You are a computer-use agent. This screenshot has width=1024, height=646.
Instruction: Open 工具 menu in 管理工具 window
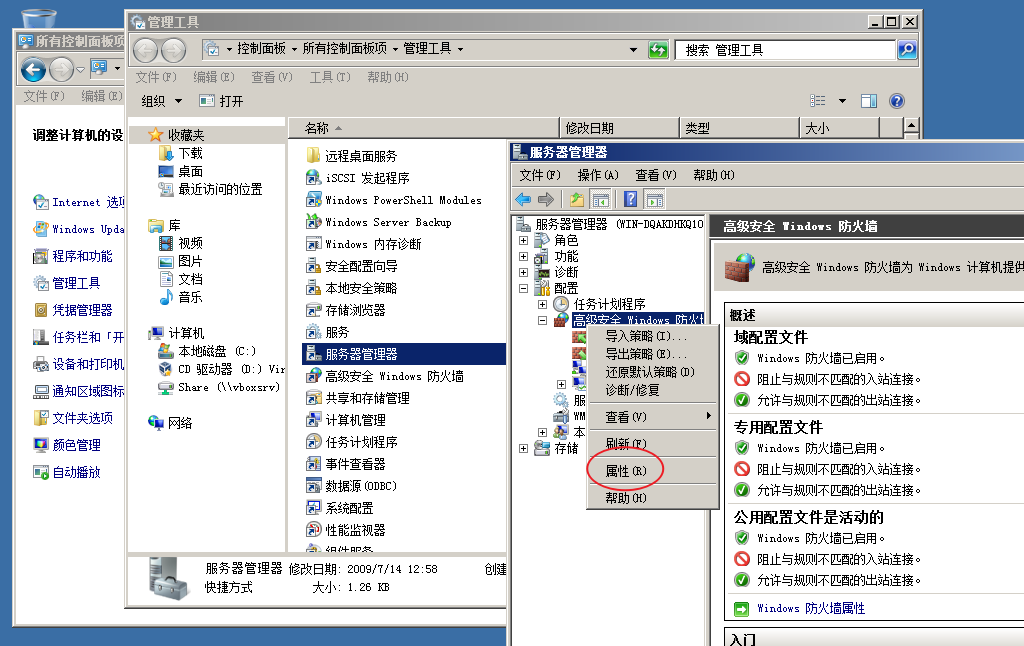pos(330,77)
